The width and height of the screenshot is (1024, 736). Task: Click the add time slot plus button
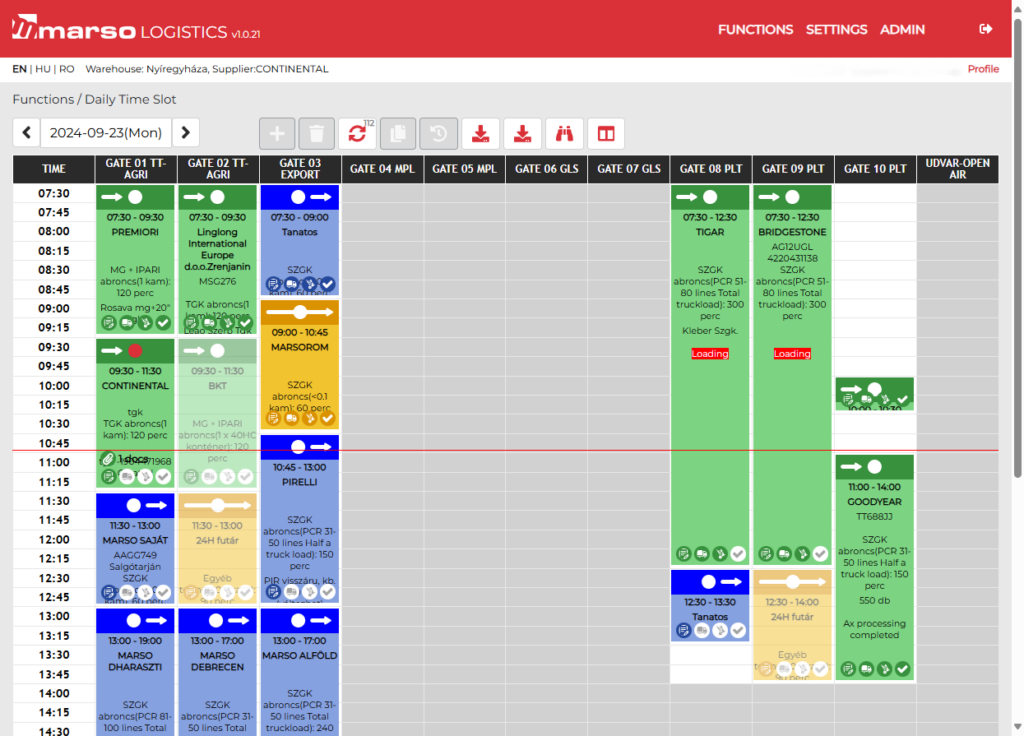point(277,134)
